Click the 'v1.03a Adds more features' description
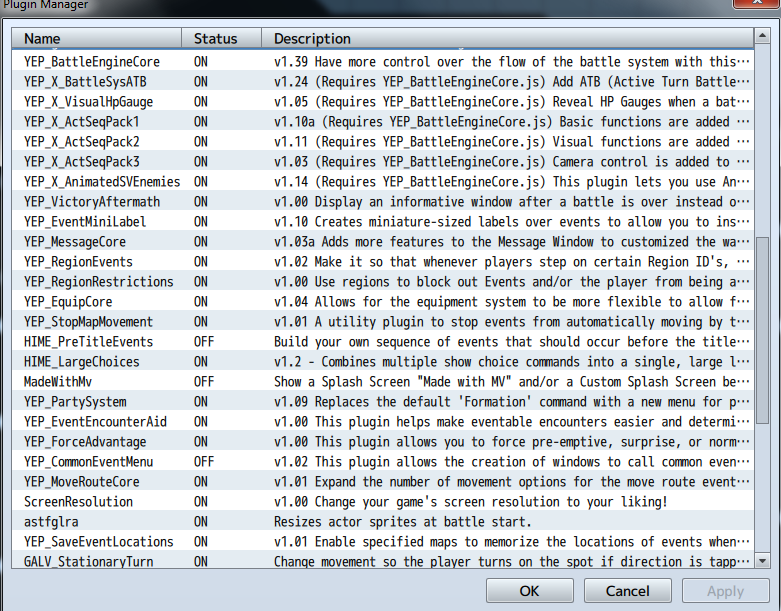Screen dimensions: 781x611 [512, 242]
